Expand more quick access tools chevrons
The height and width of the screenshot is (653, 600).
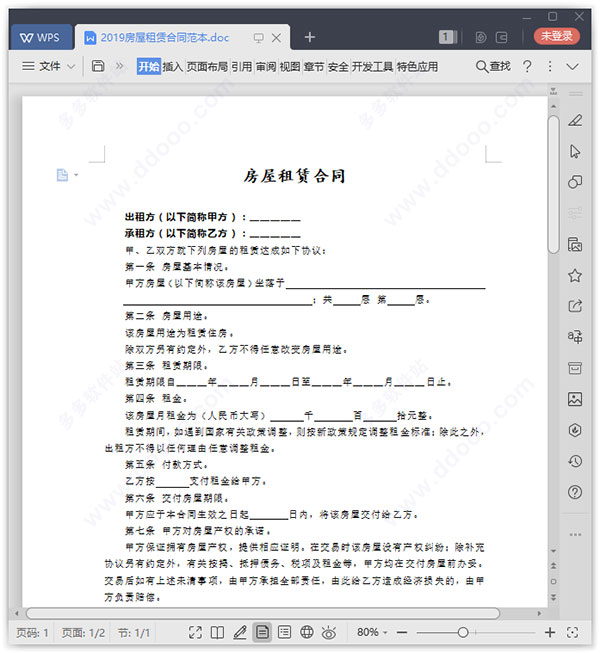click(120, 66)
